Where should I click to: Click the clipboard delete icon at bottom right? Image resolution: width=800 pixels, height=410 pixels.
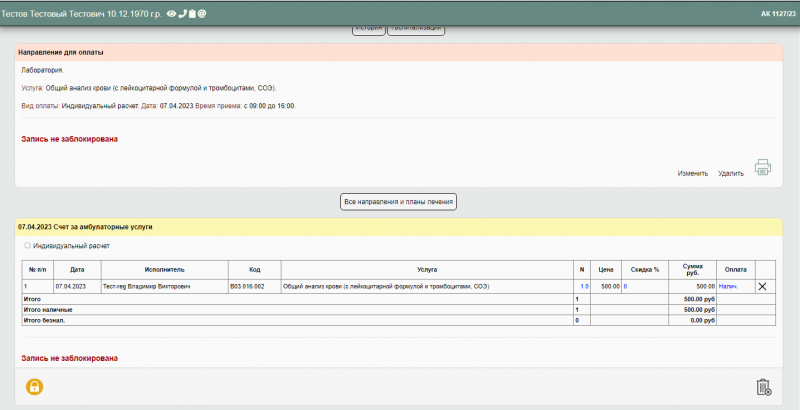point(764,387)
